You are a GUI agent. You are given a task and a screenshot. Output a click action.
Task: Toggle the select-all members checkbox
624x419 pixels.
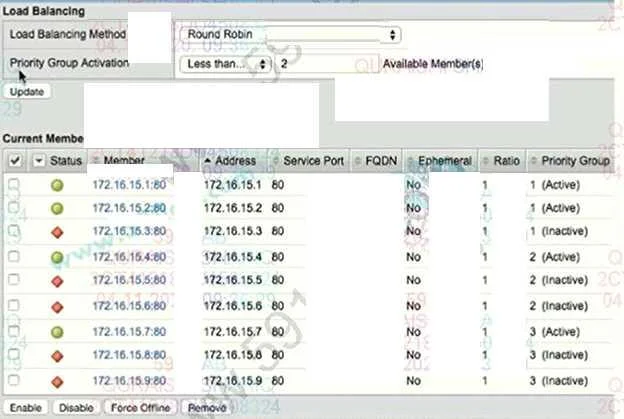[x=15, y=160]
